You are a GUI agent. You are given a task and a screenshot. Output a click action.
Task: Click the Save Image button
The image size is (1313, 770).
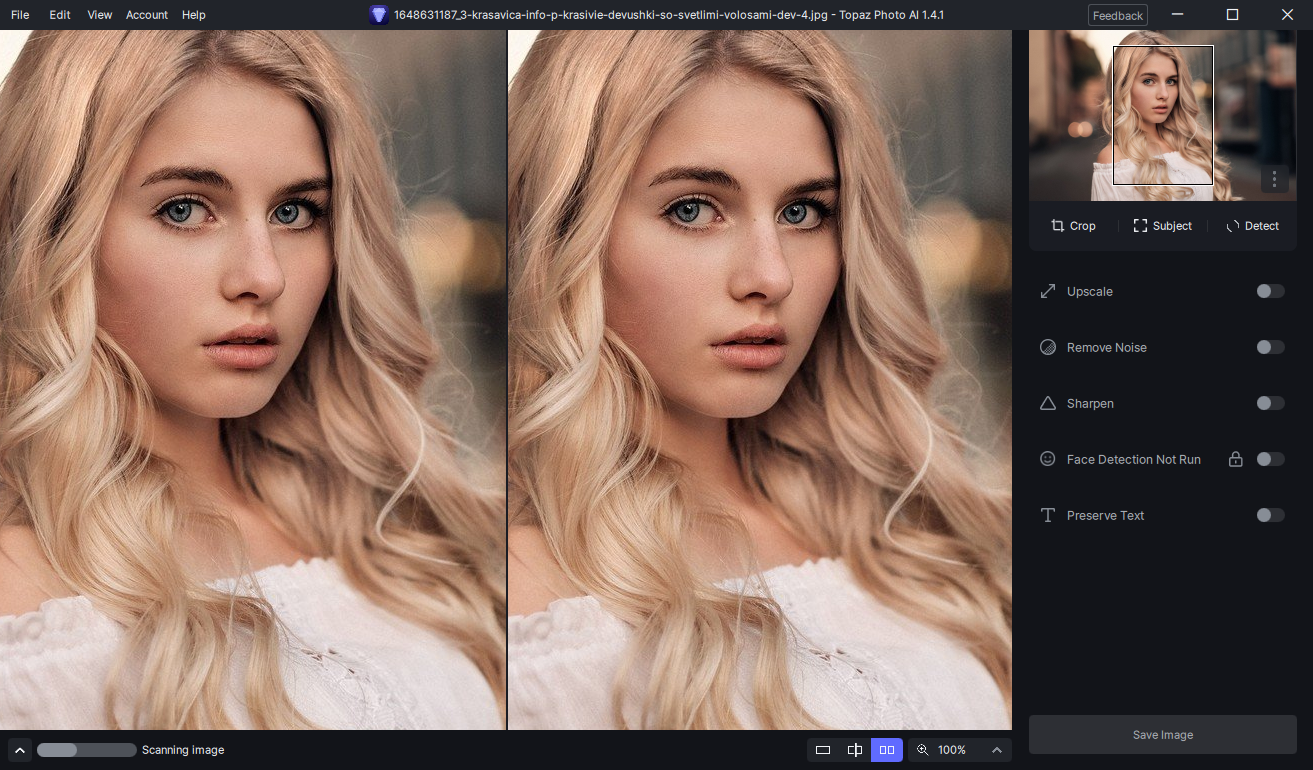[x=1163, y=735]
